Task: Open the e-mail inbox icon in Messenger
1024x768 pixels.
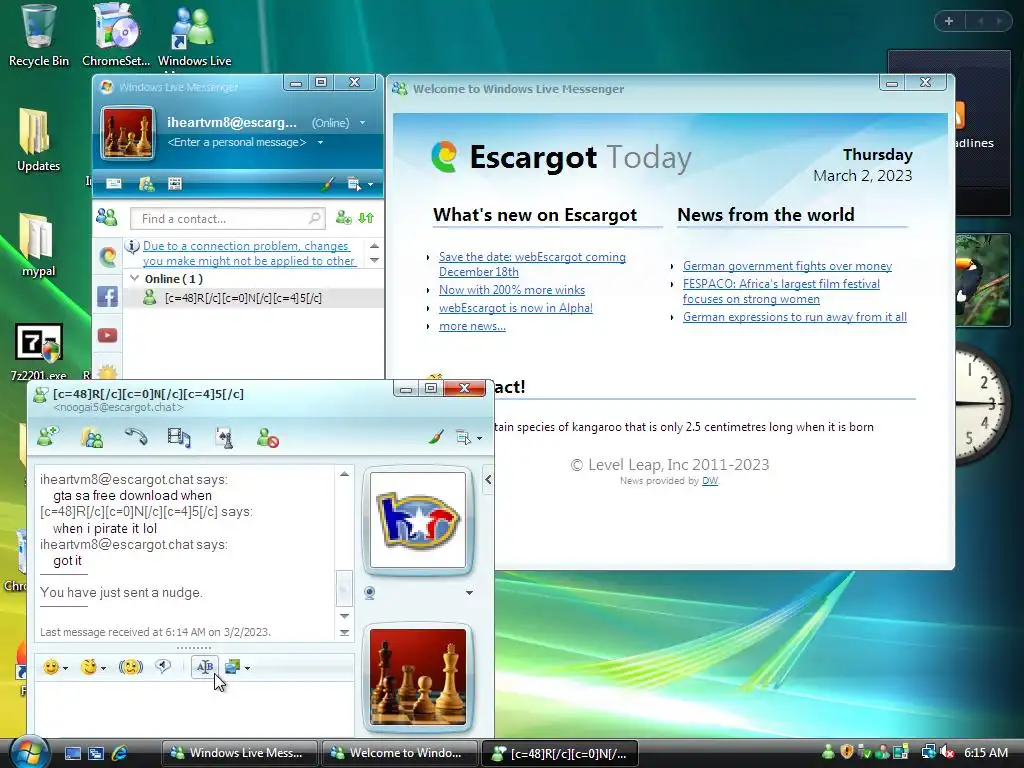Action: (x=114, y=184)
